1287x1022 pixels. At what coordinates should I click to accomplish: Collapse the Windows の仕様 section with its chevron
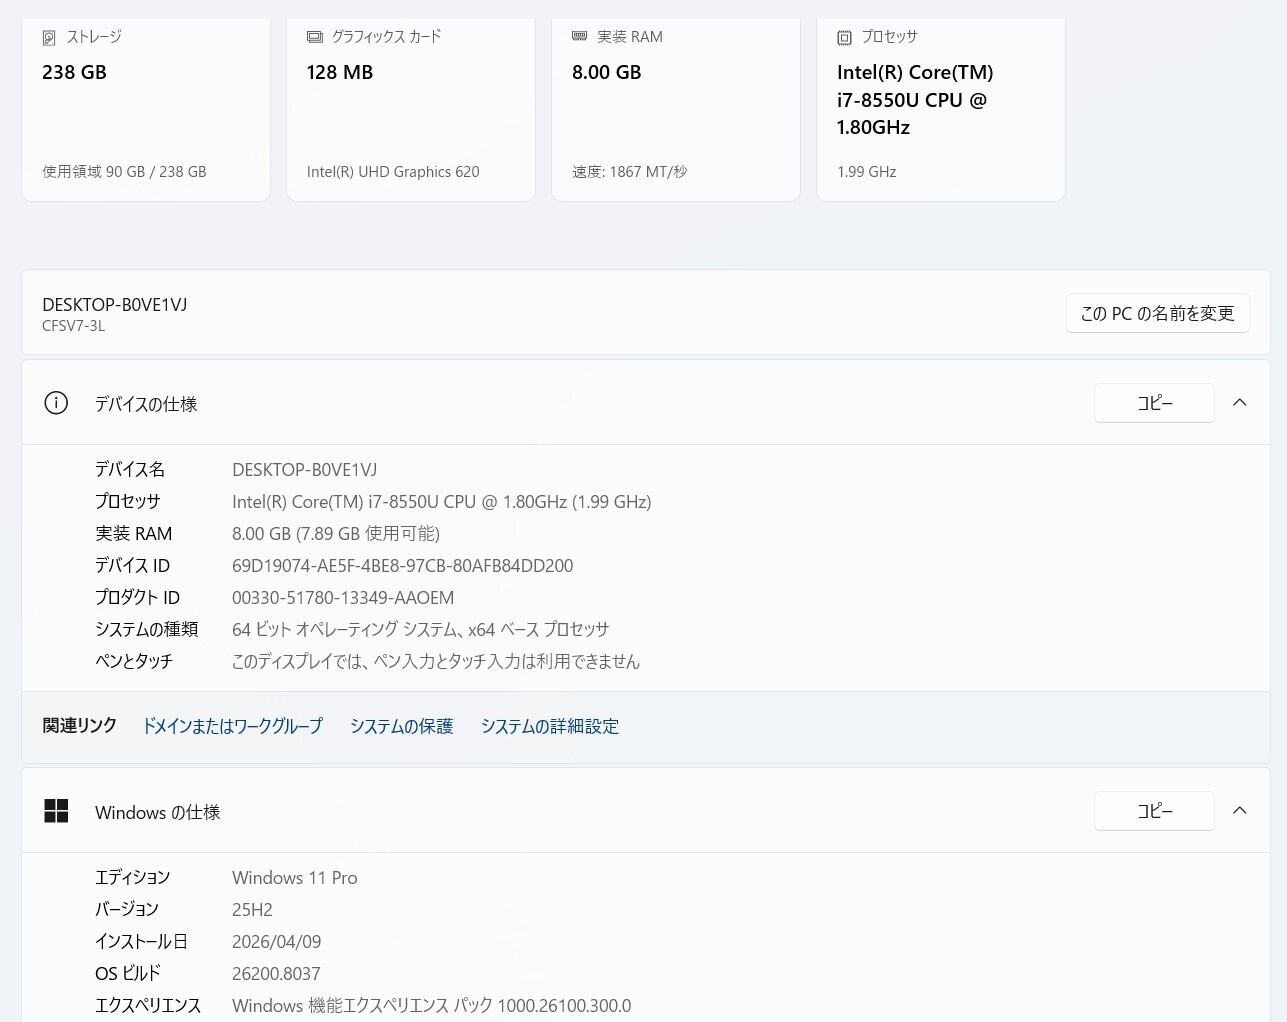click(1239, 810)
